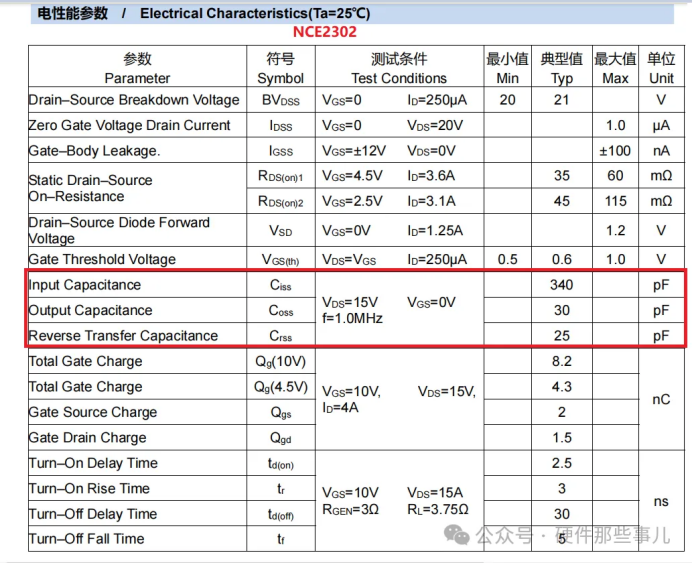693x563 pixels.
Task: Click the red NCE2302 part number title
Action: click(324, 32)
